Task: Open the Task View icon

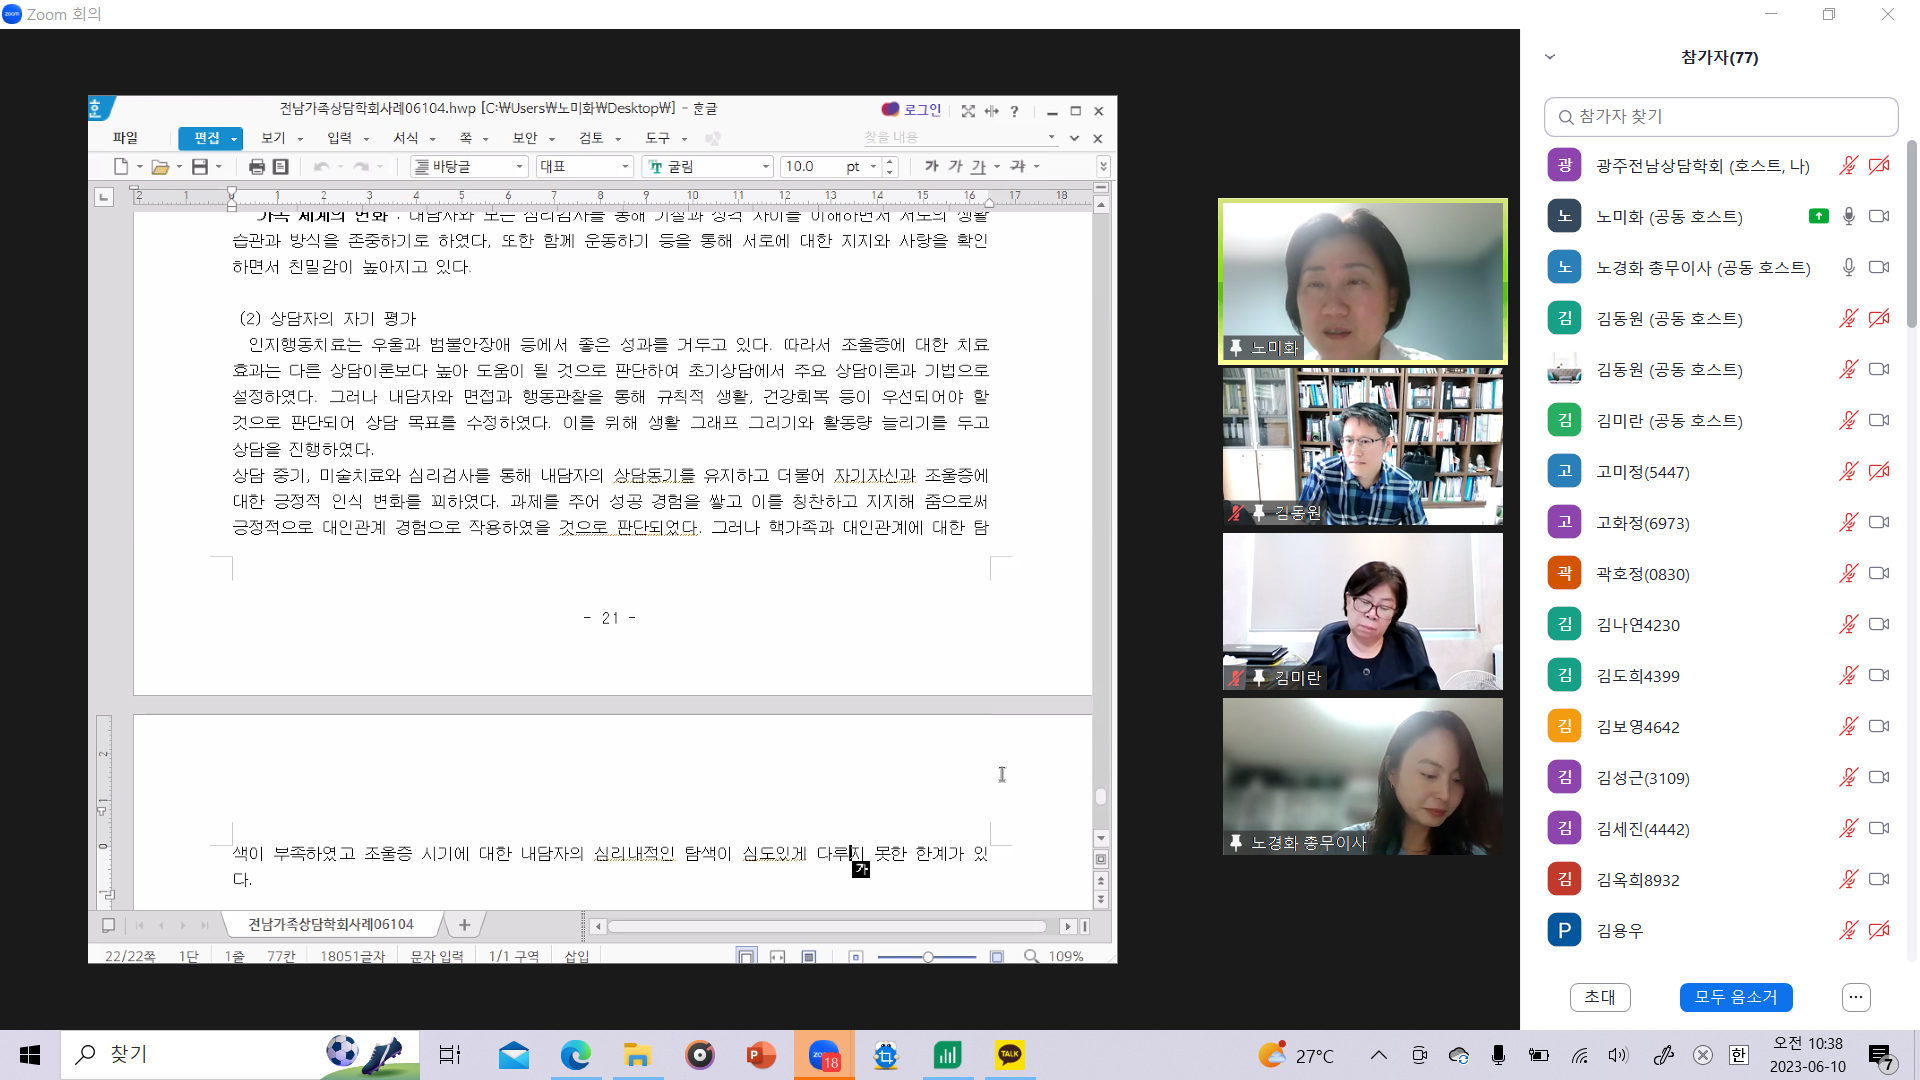Action: 450,1054
